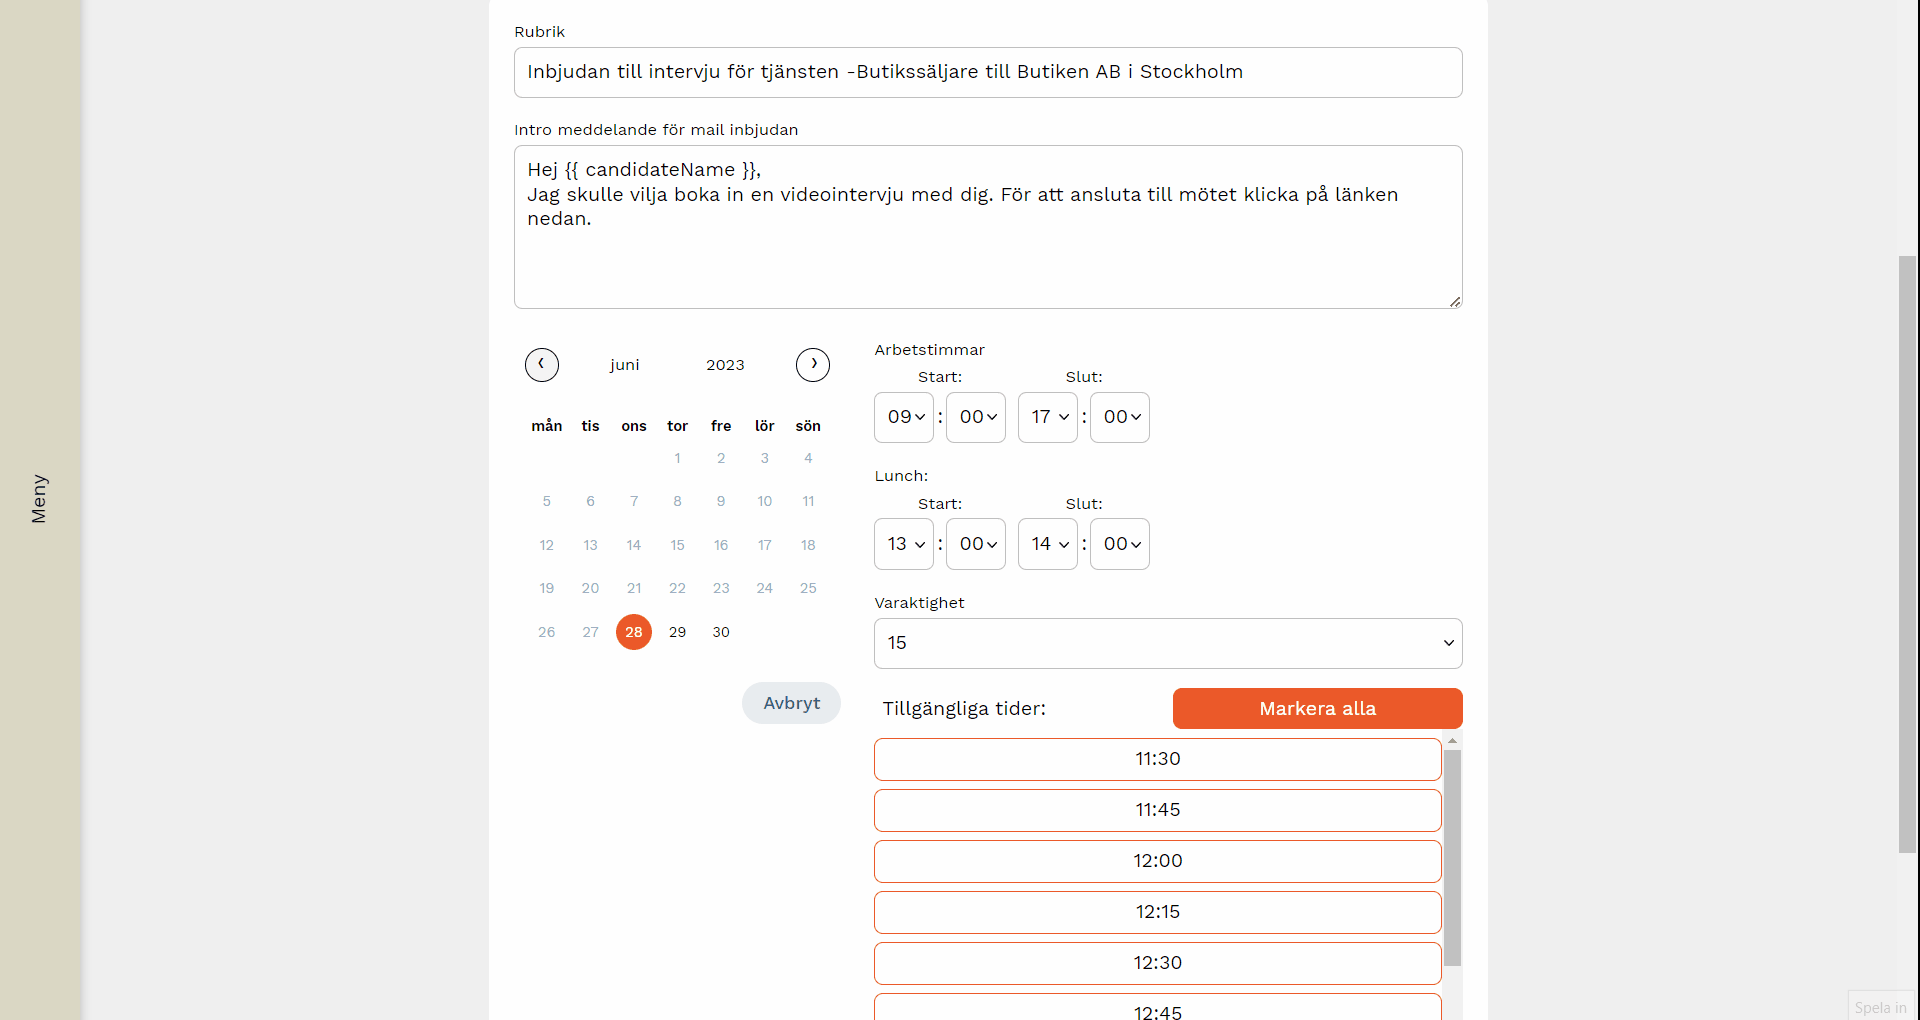Open lunch start hour dropdown

pyautogui.click(x=904, y=544)
